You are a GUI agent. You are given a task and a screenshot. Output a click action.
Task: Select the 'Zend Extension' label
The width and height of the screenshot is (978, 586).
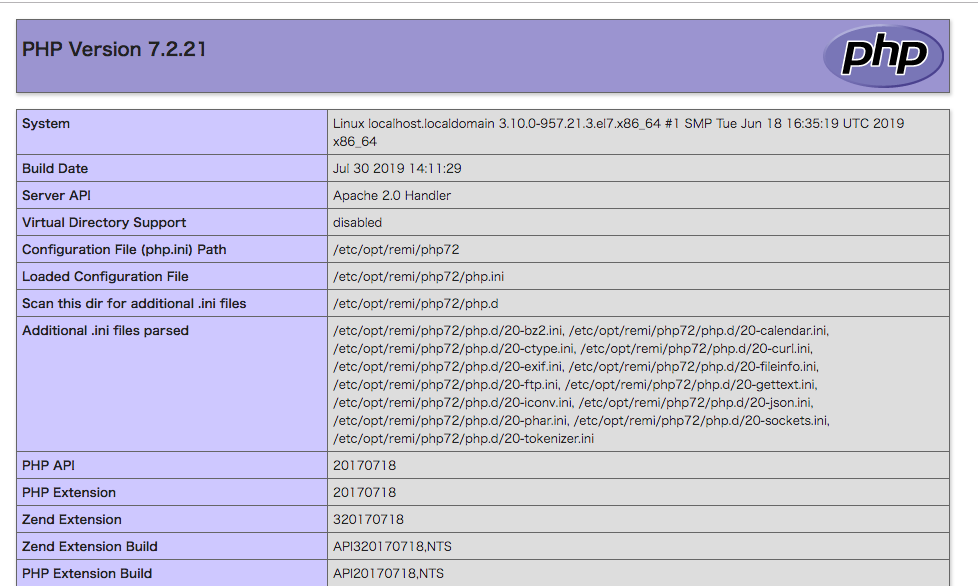click(x=72, y=519)
